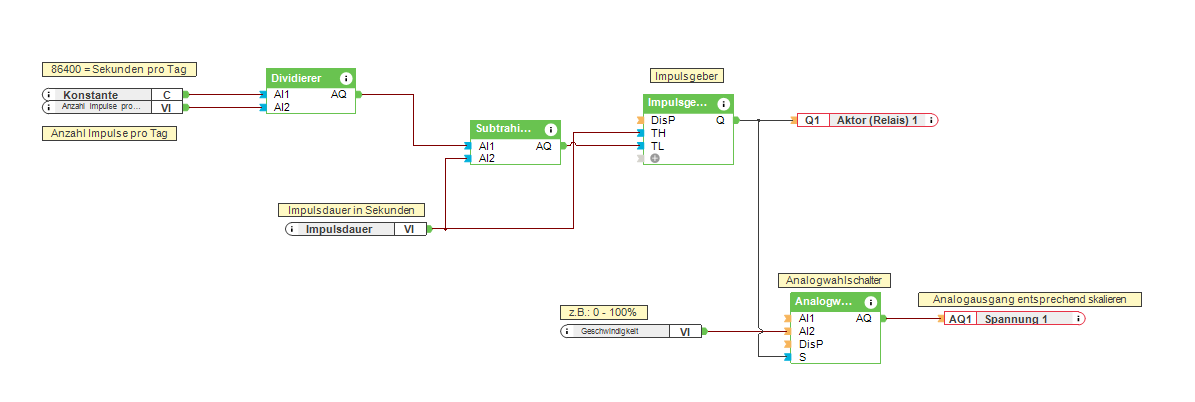The image size is (1195, 402).
Task: Click the Q1 tag of Aktor (Relais) 1
Action: point(813,121)
